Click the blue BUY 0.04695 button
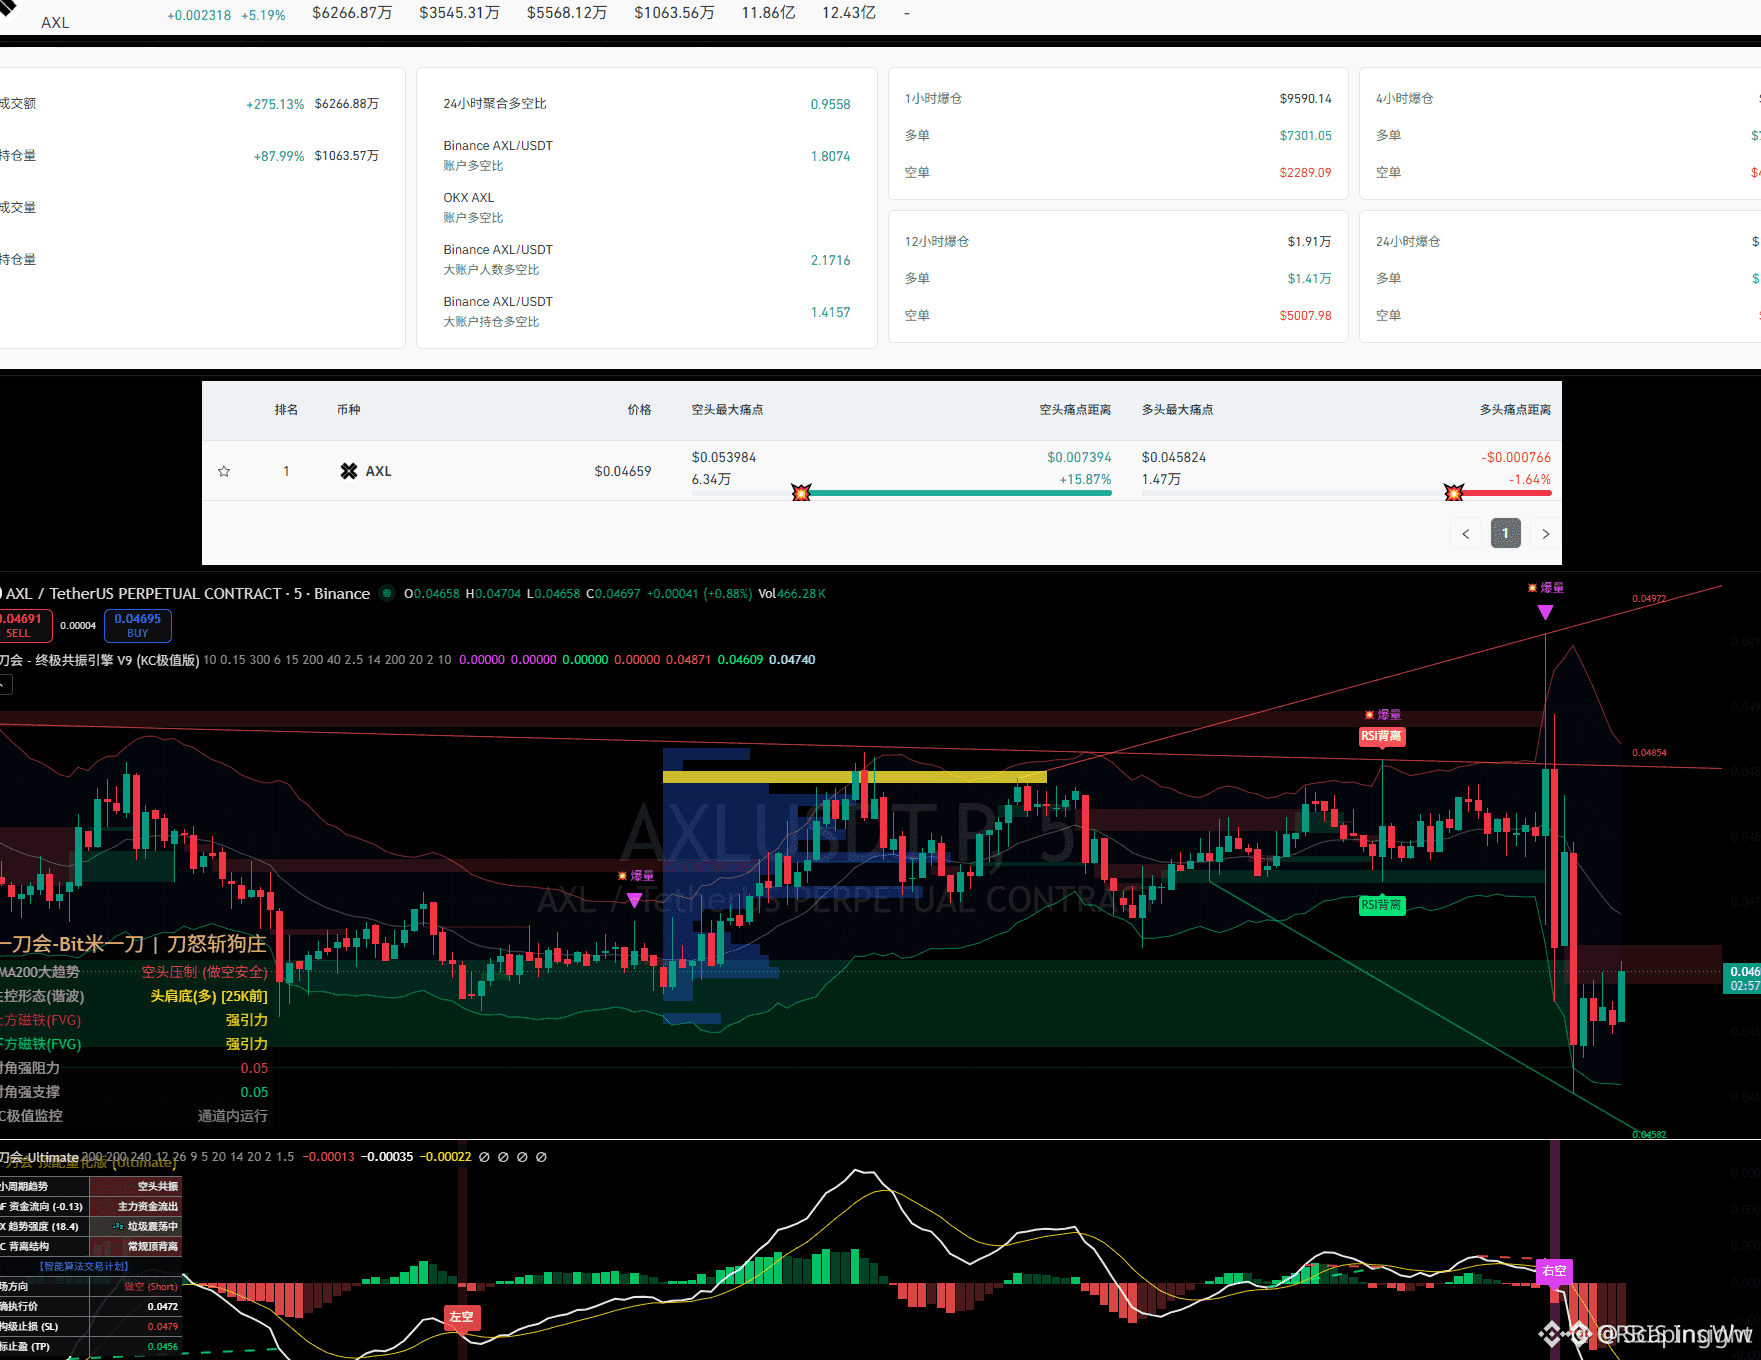This screenshot has width=1761, height=1360. tap(137, 626)
